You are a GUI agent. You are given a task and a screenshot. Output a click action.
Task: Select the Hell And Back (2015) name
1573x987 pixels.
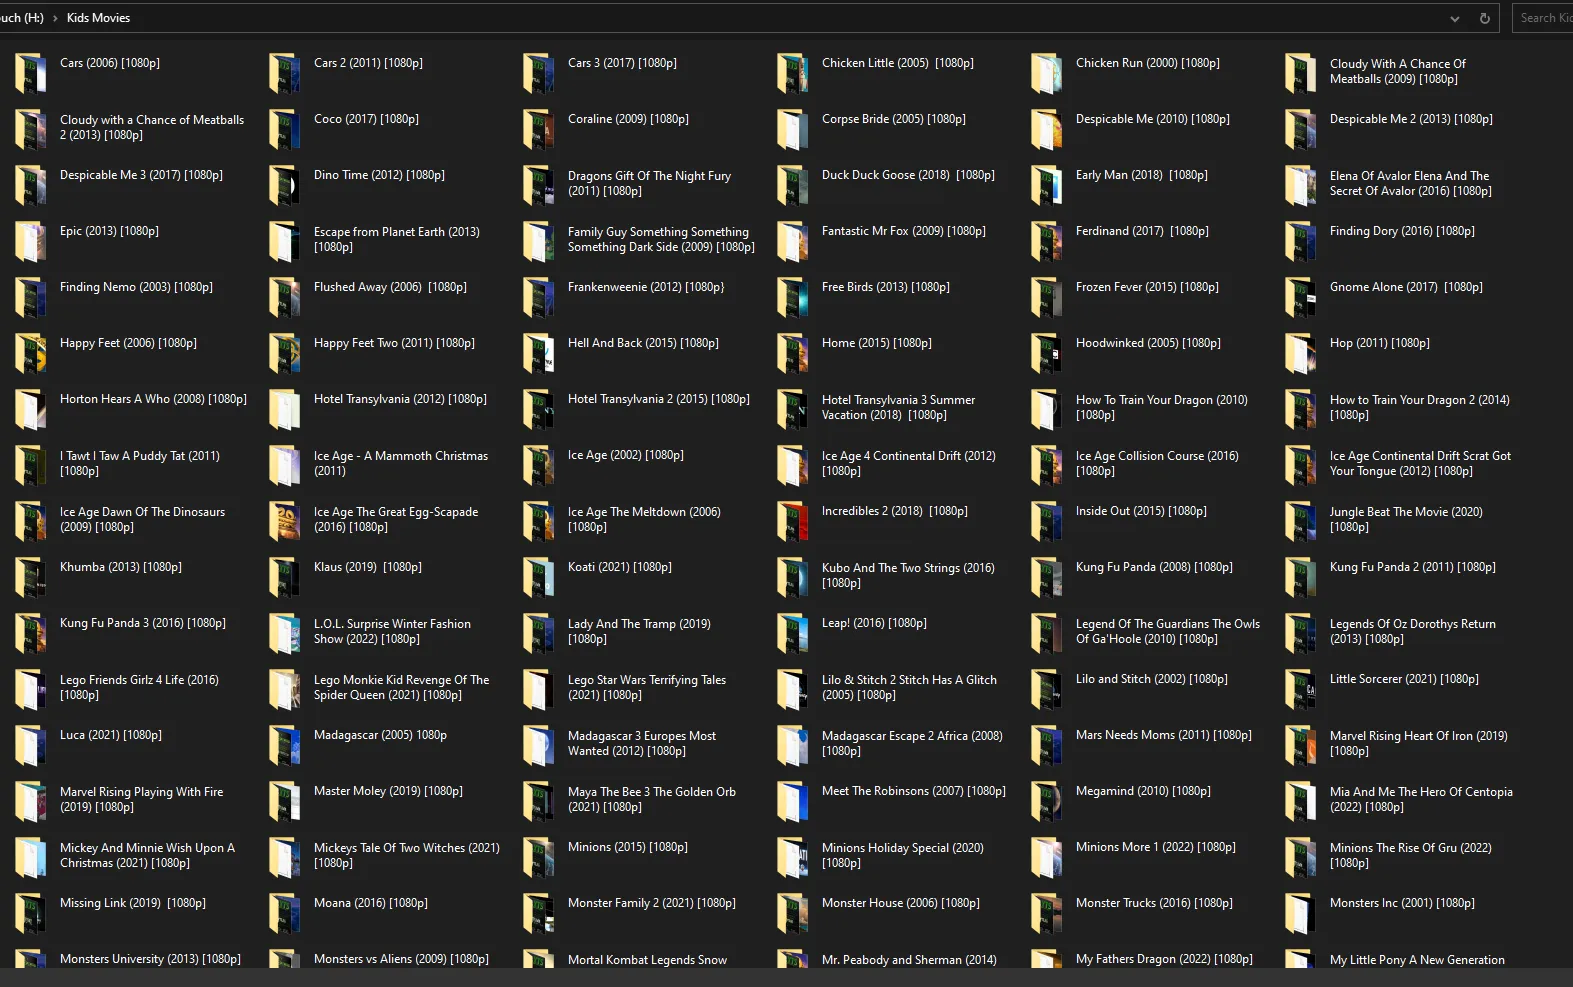coord(643,343)
